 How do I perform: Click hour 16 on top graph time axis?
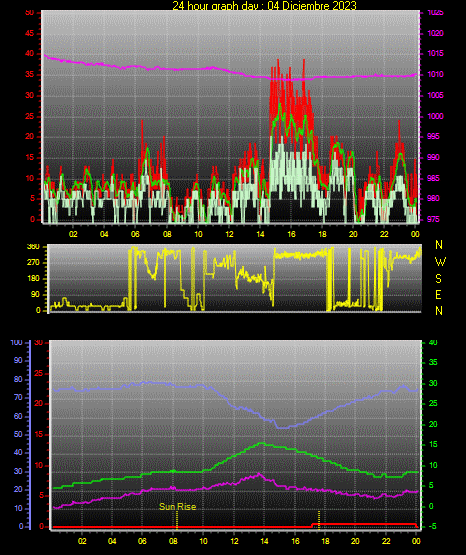coord(291,234)
